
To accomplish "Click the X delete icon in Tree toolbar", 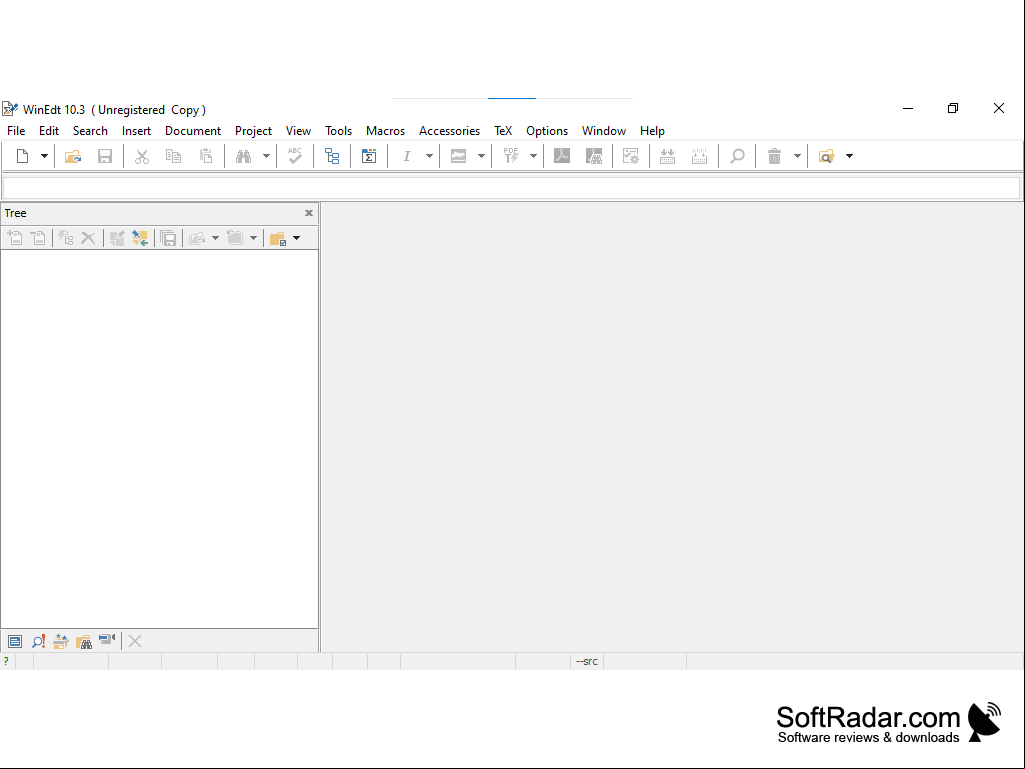I will pyautogui.click(x=88, y=238).
